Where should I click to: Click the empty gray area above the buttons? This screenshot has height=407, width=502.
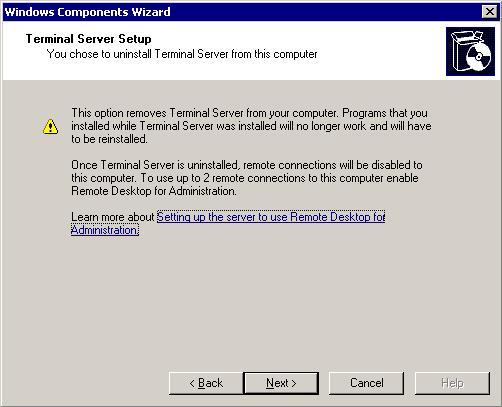point(250,300)
